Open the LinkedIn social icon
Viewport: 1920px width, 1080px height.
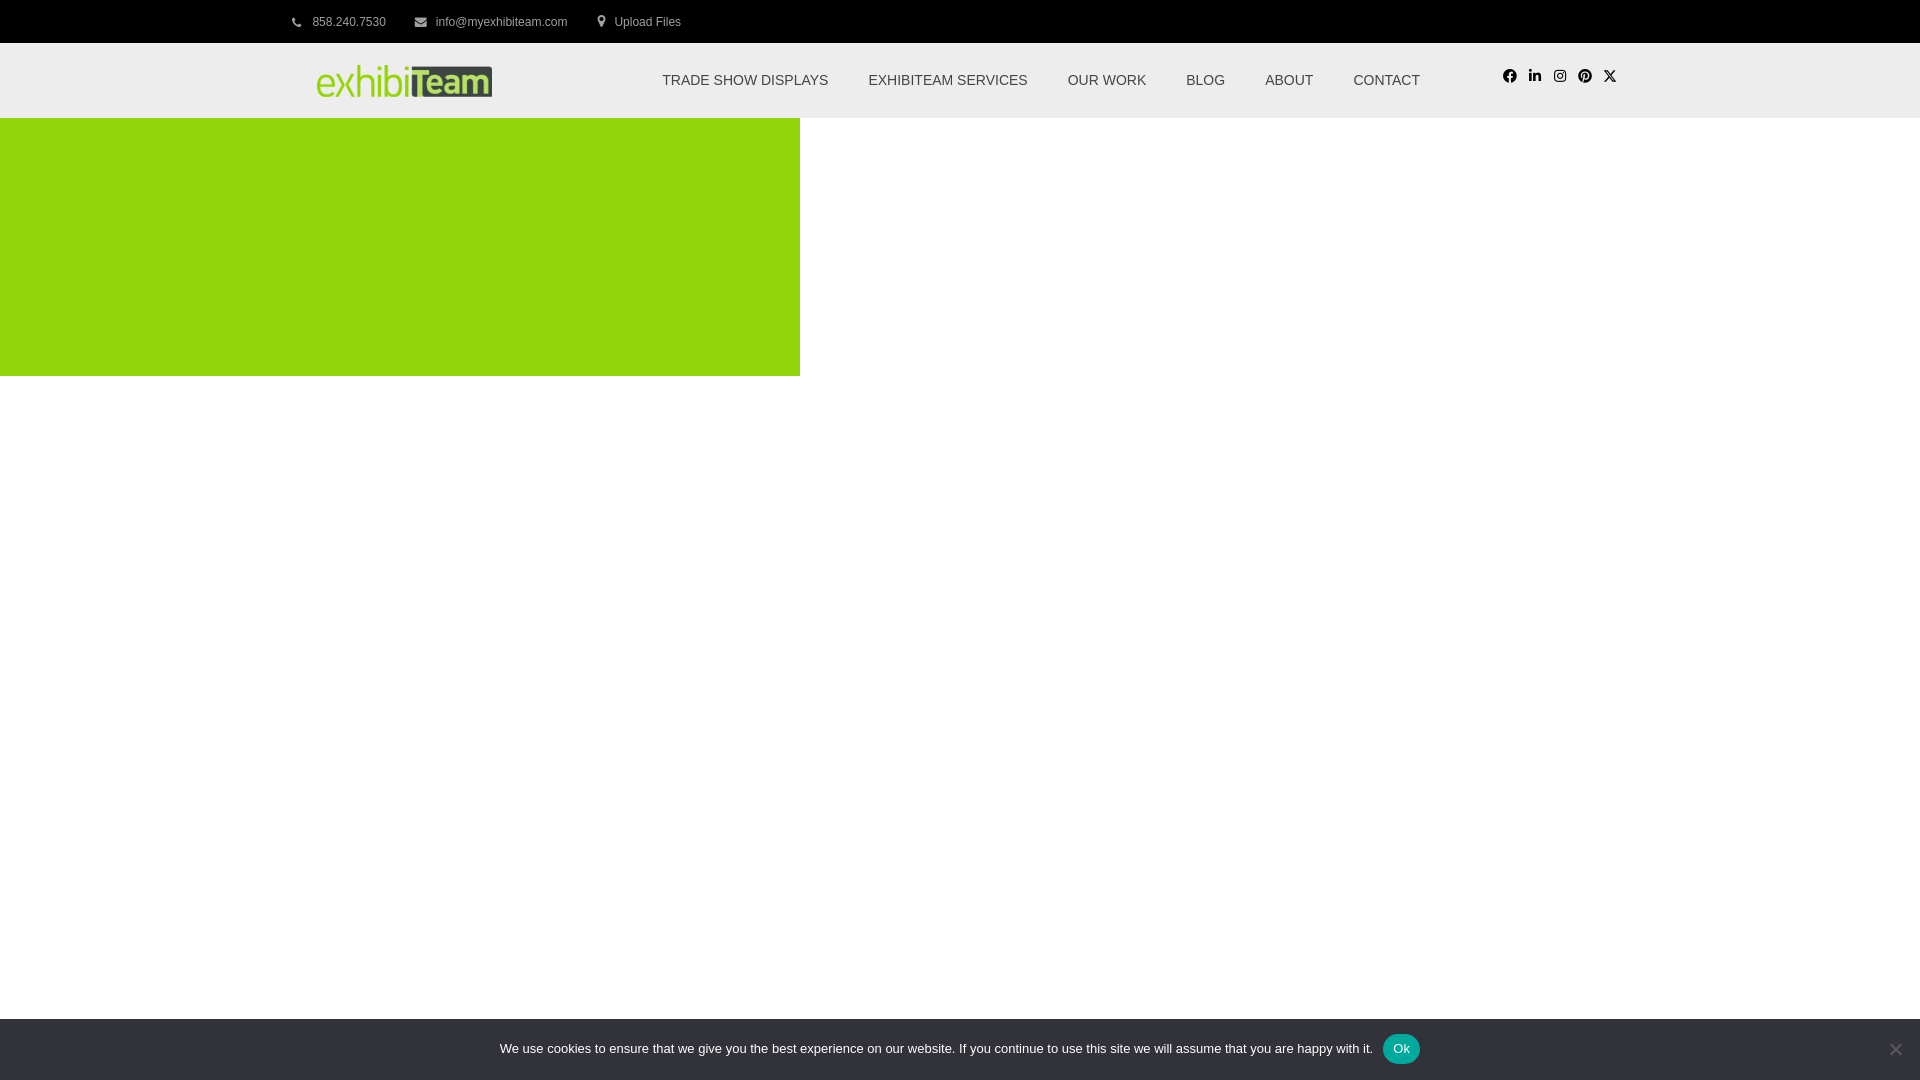(1534, 76)
